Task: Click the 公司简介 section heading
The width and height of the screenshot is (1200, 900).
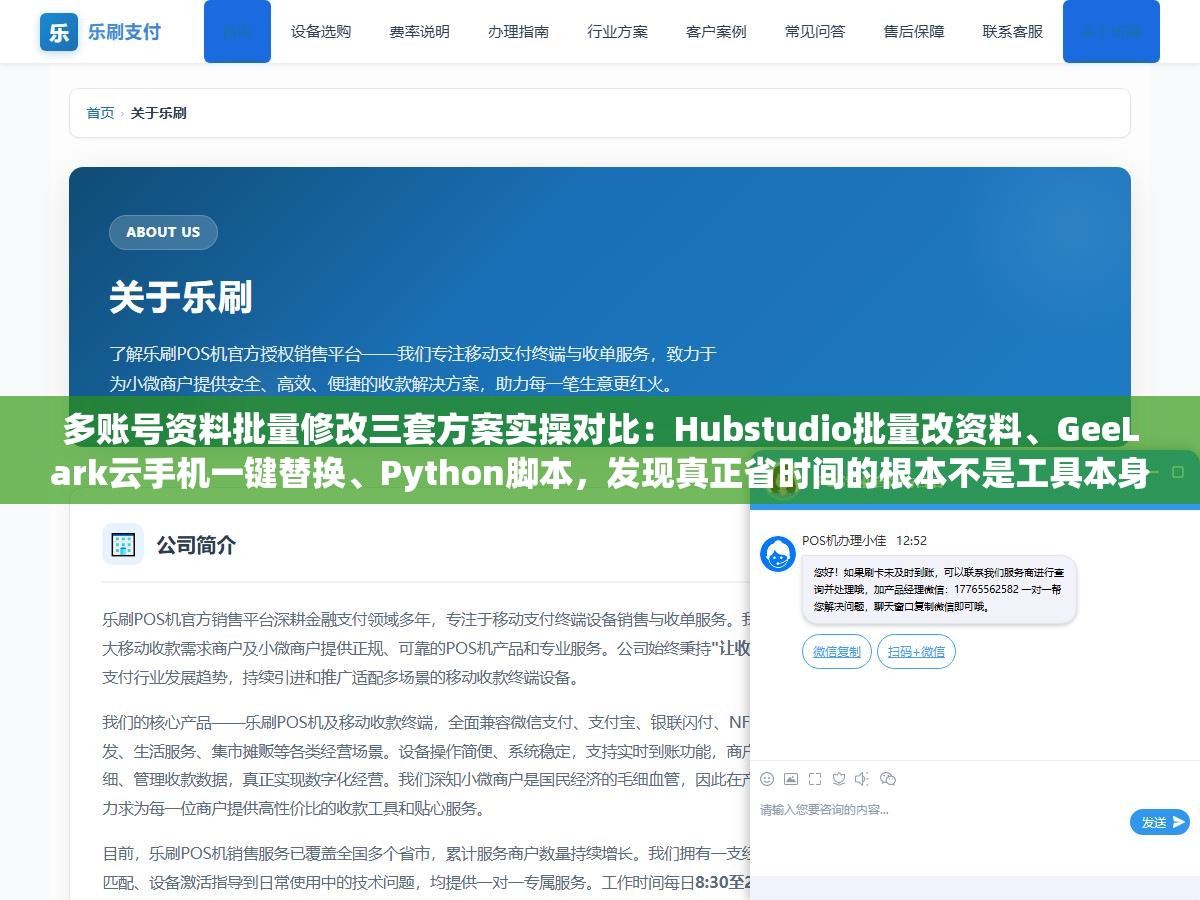Action: coord(196,545)
